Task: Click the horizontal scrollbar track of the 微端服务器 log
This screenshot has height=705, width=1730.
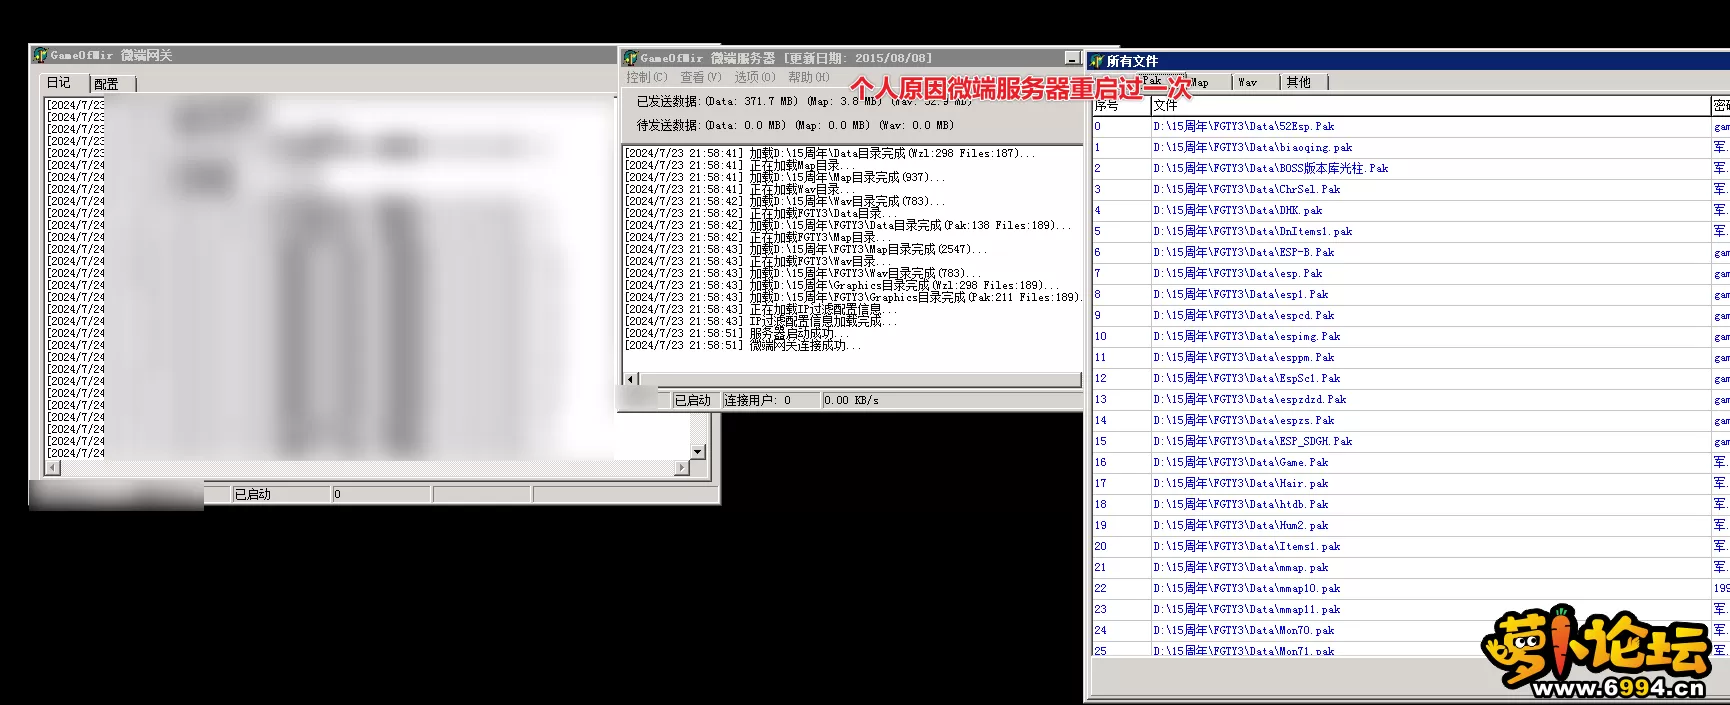Action: tap(860, 379)
